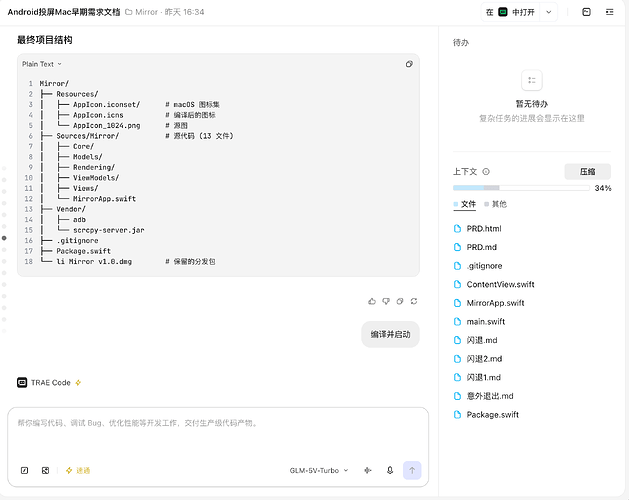Give thumbs down to the response
The height and width of the screenshot is (500, 629).
pyautogui.click(x=386, y=301)
